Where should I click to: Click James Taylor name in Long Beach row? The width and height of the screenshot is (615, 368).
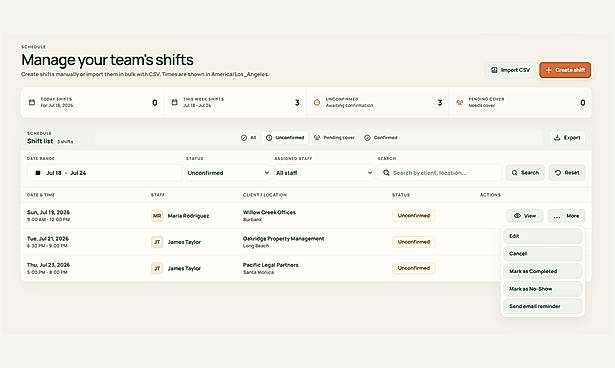coord(184,242)
